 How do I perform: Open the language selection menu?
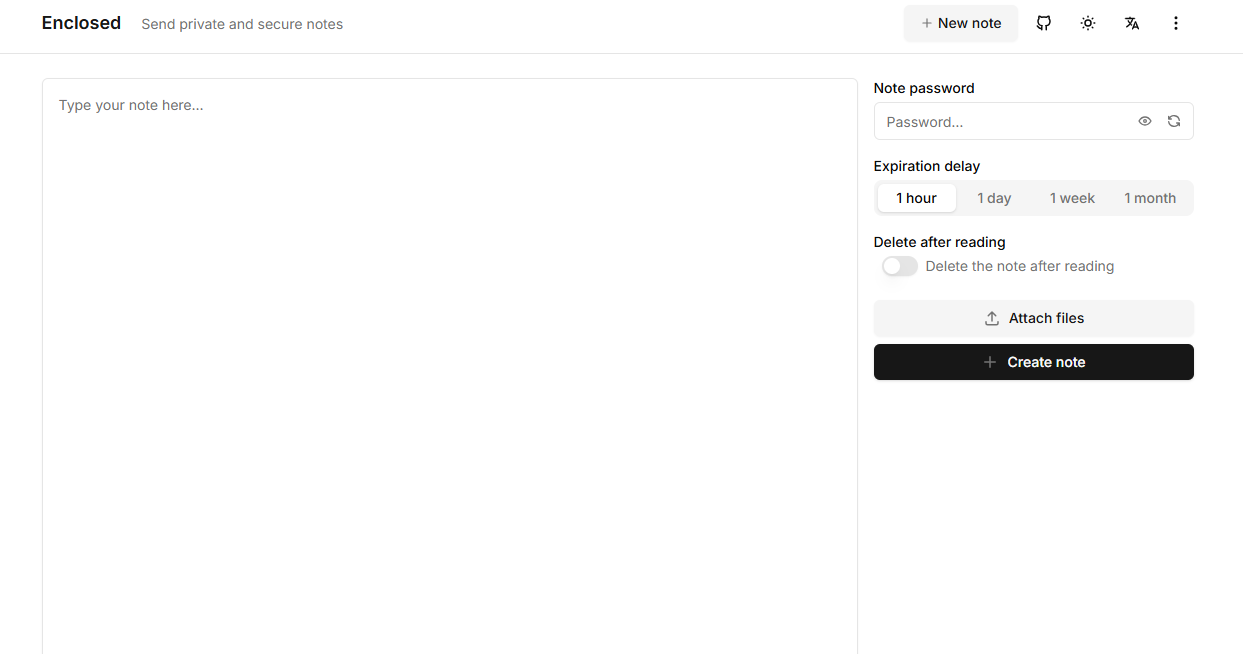[x=1131, y=22]
